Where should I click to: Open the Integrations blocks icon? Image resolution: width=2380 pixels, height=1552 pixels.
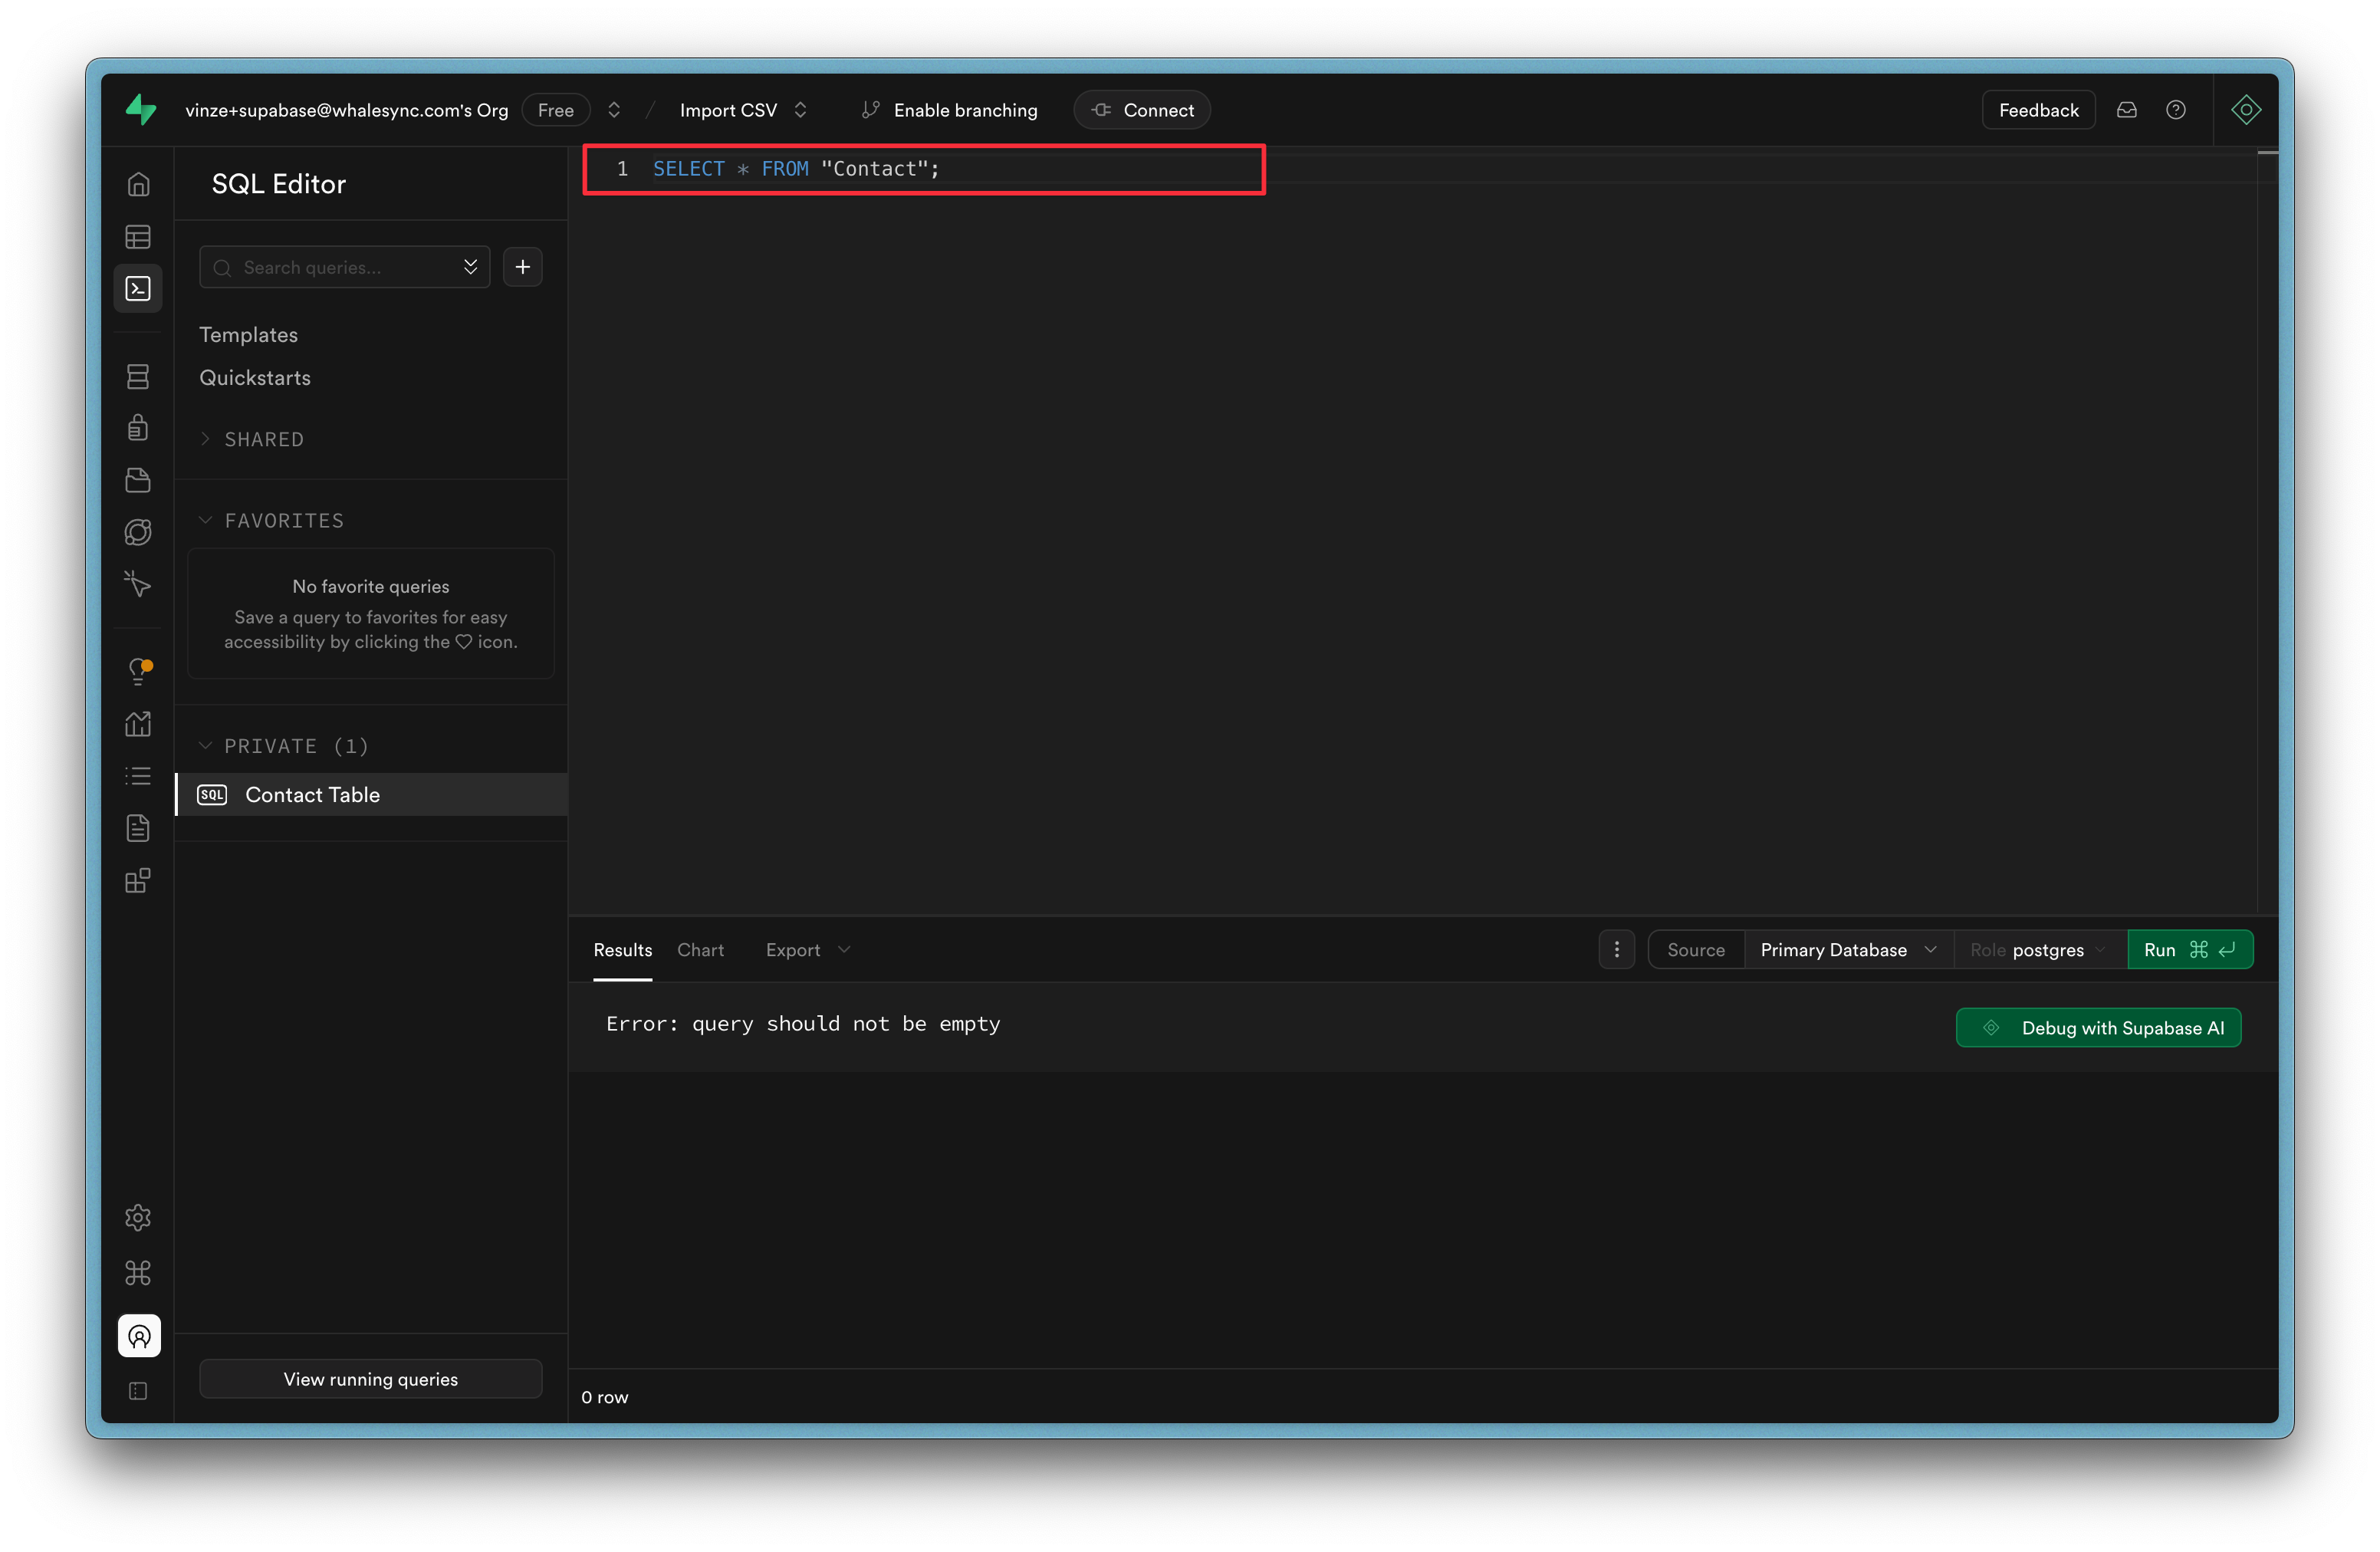138,881
